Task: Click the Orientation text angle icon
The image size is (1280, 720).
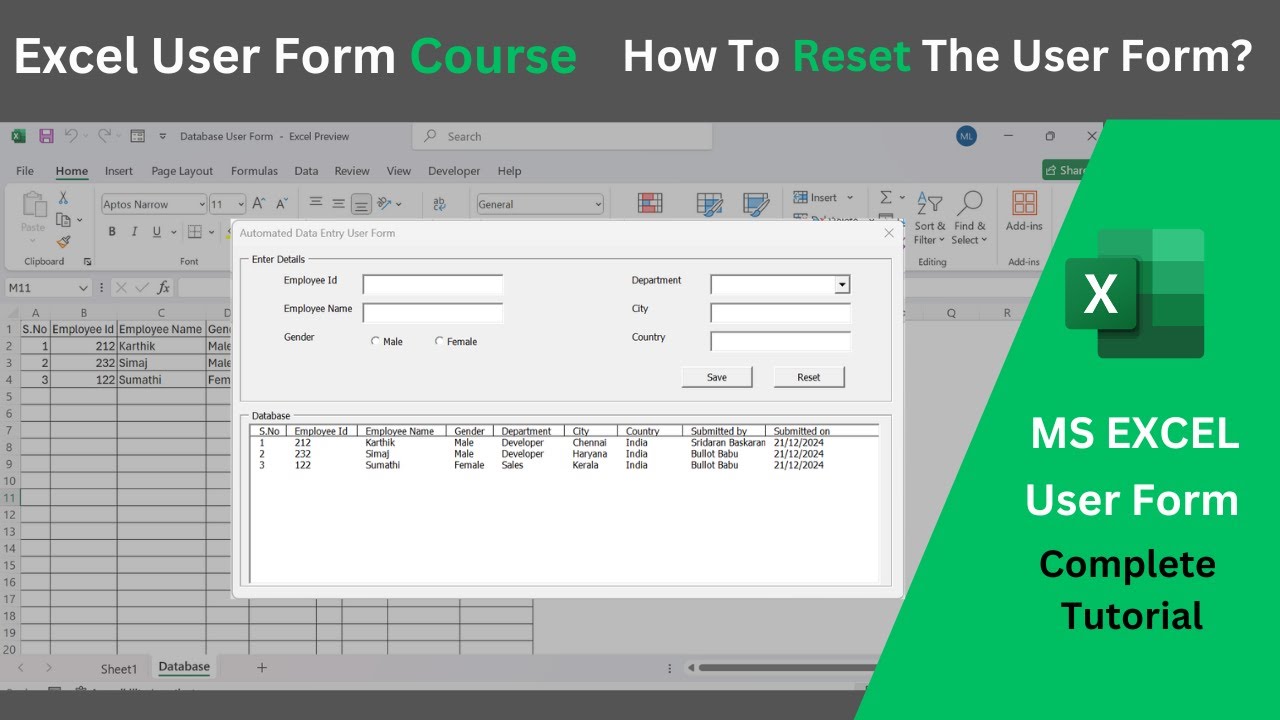Action: 385,203
